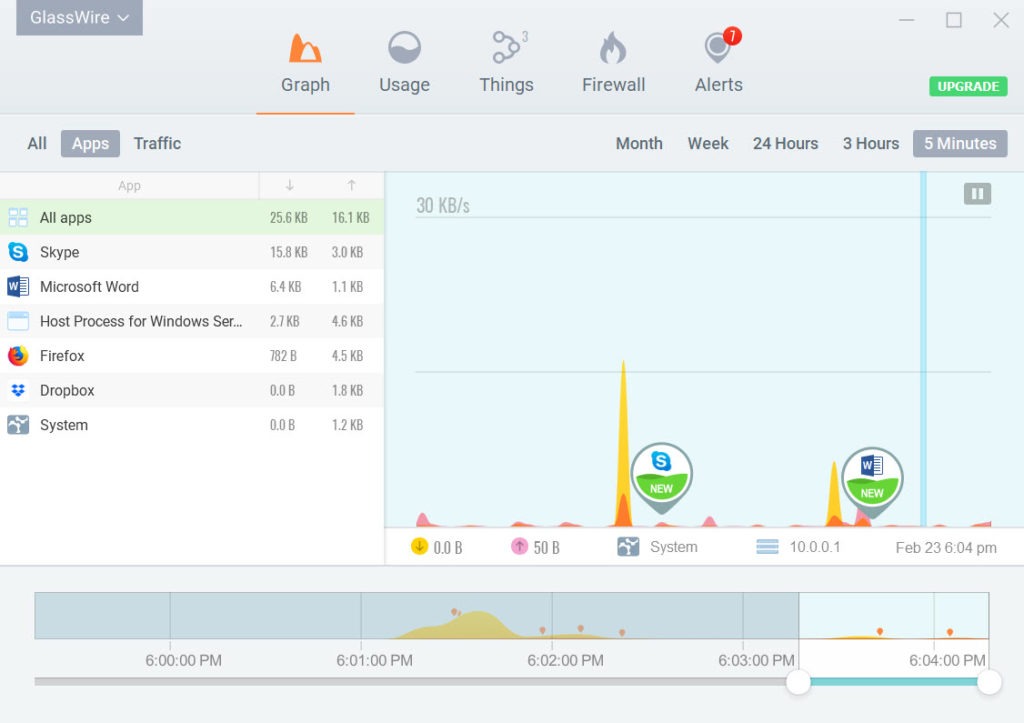
Task: Click the yellow download arrow icon
Action: [x=419, y=546]
